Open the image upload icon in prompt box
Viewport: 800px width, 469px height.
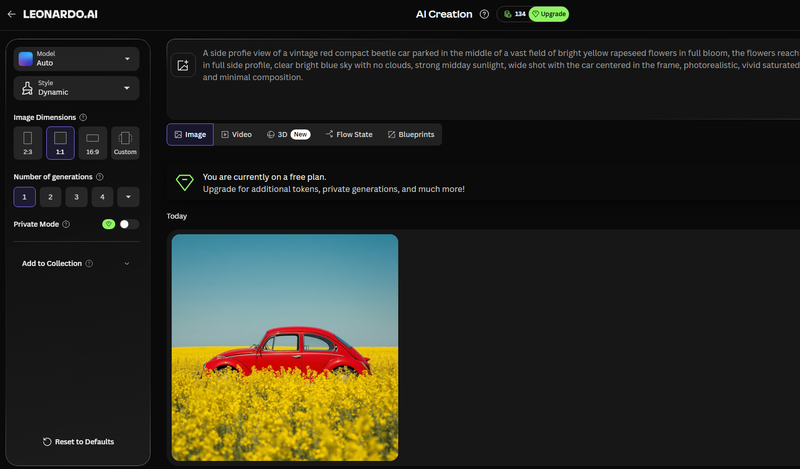pyautogui.click(x=183, y=65)
